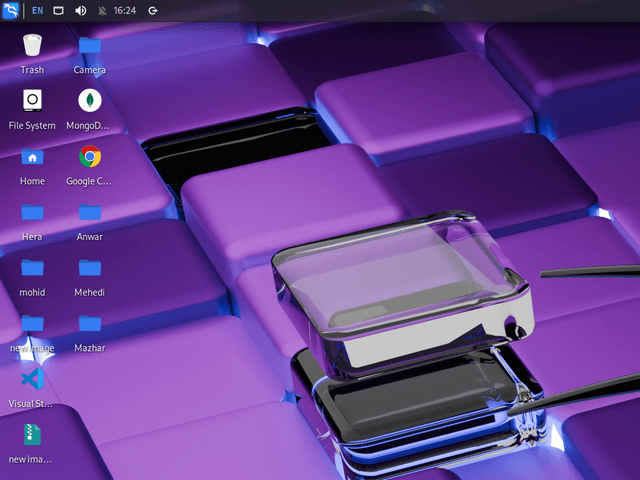640x480 pixels.
Task: Launch Visual Studio Code
Action: coord(32,379)
